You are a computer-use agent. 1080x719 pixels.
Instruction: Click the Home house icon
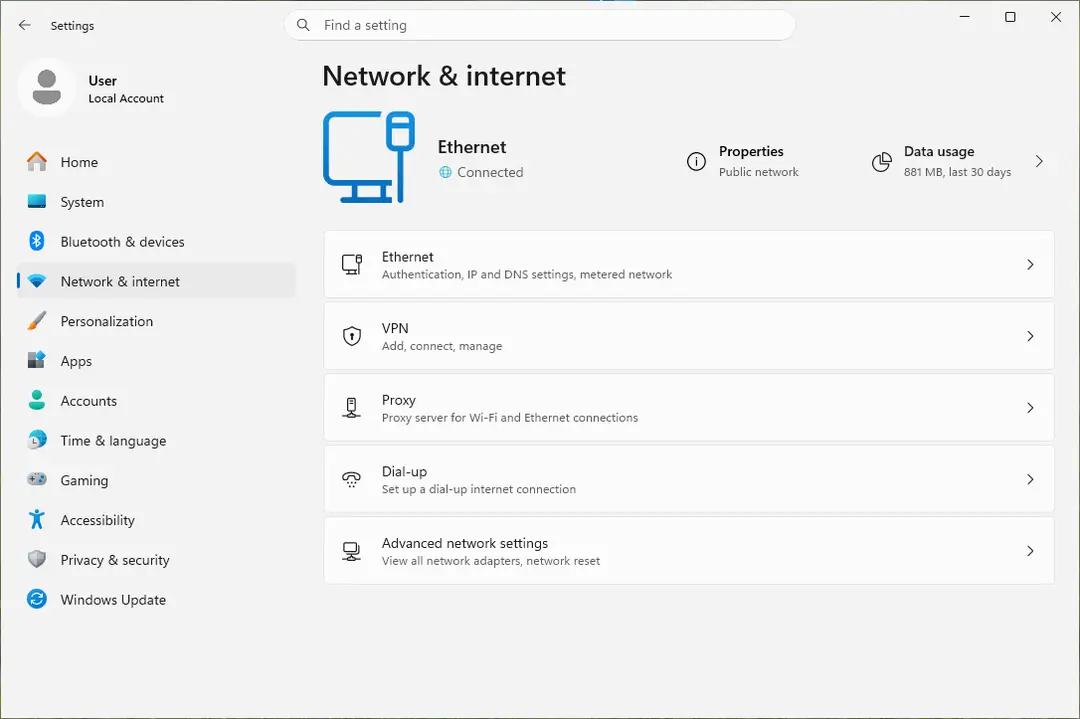(x=37, y=162)
